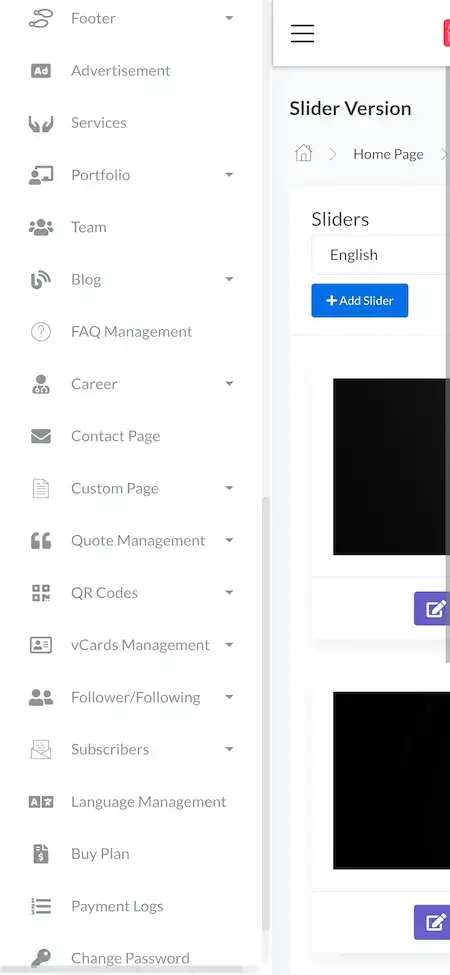450x975 pixels.
Task: Click the Career icon
Action: click(41, 384)
